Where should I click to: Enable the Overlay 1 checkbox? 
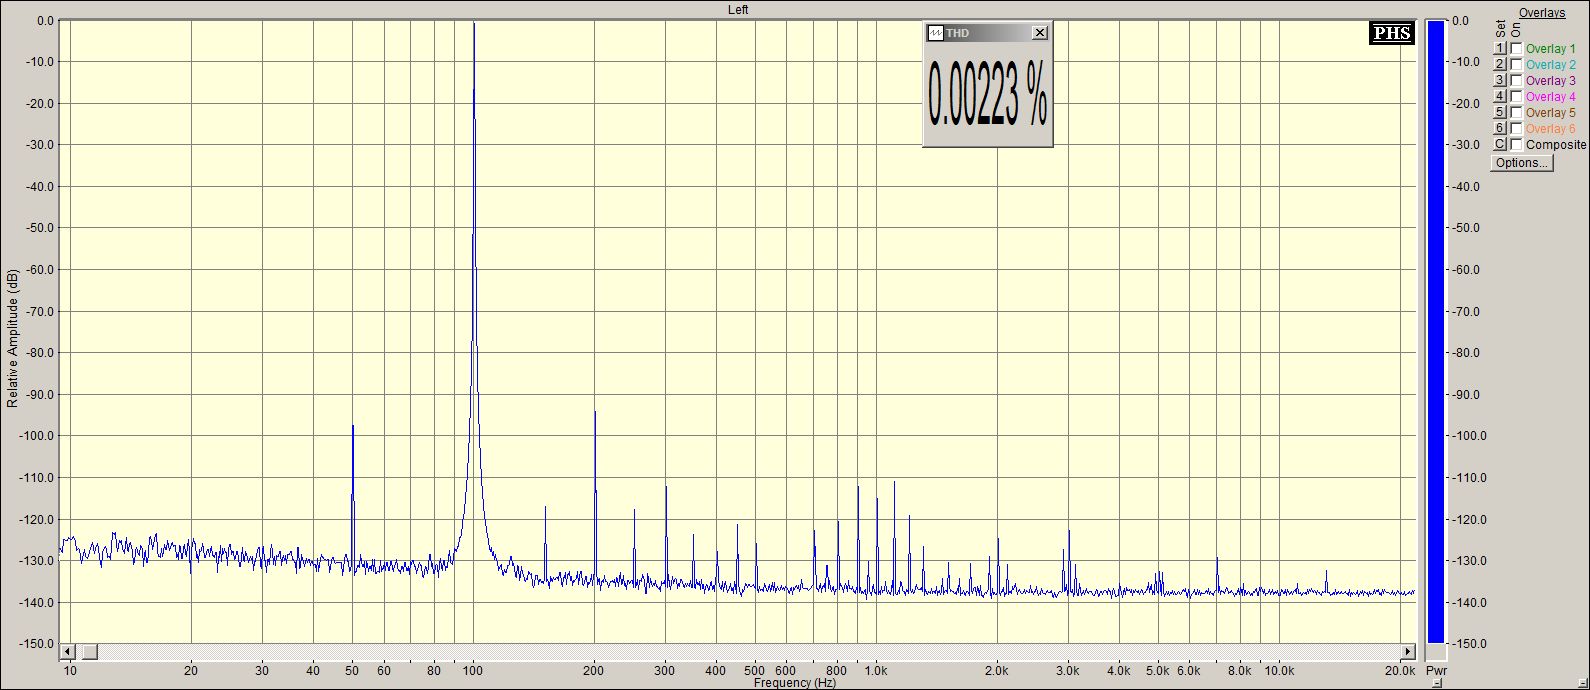pyautogui.click(x=1516, y=49)
